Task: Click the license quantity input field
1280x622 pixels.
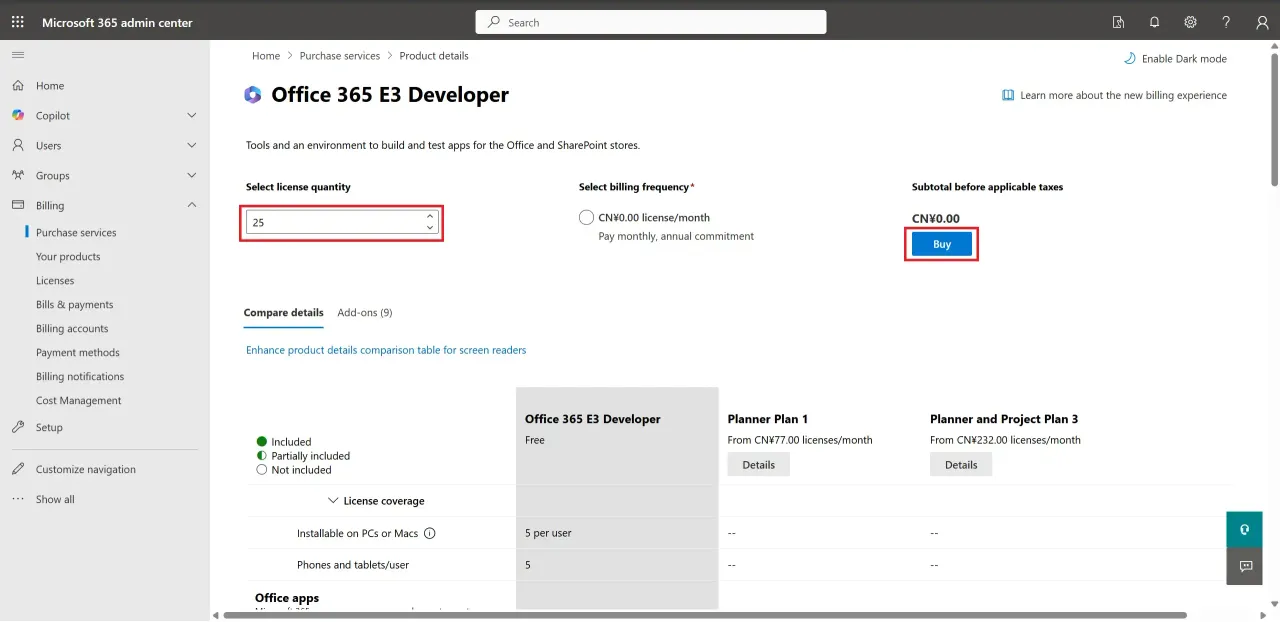Action: (x=342, y=222)
